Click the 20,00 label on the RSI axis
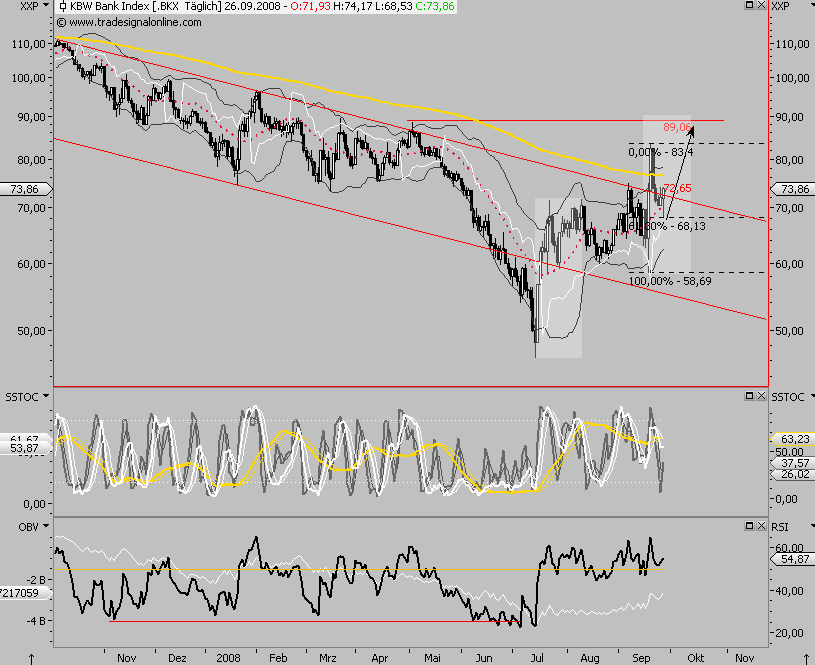 [x=790, y=633]
